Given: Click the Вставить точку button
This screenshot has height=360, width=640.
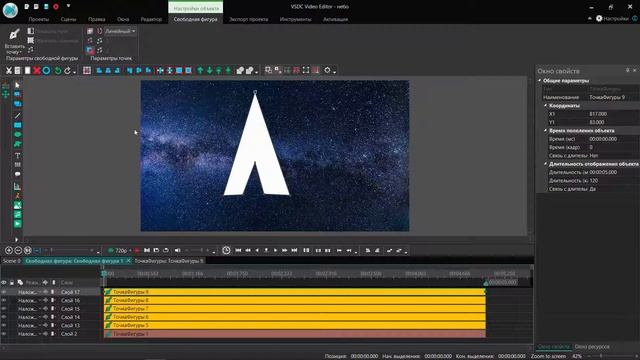Looking at the screenshot, I should (14, 41).
